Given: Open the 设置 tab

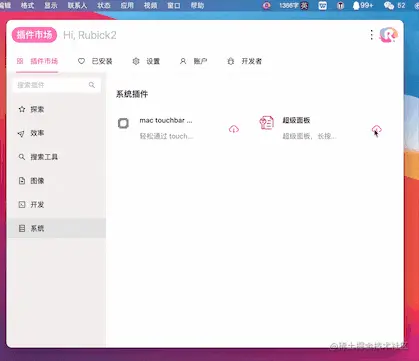Looking at the screenshot, I should point(146,61).
